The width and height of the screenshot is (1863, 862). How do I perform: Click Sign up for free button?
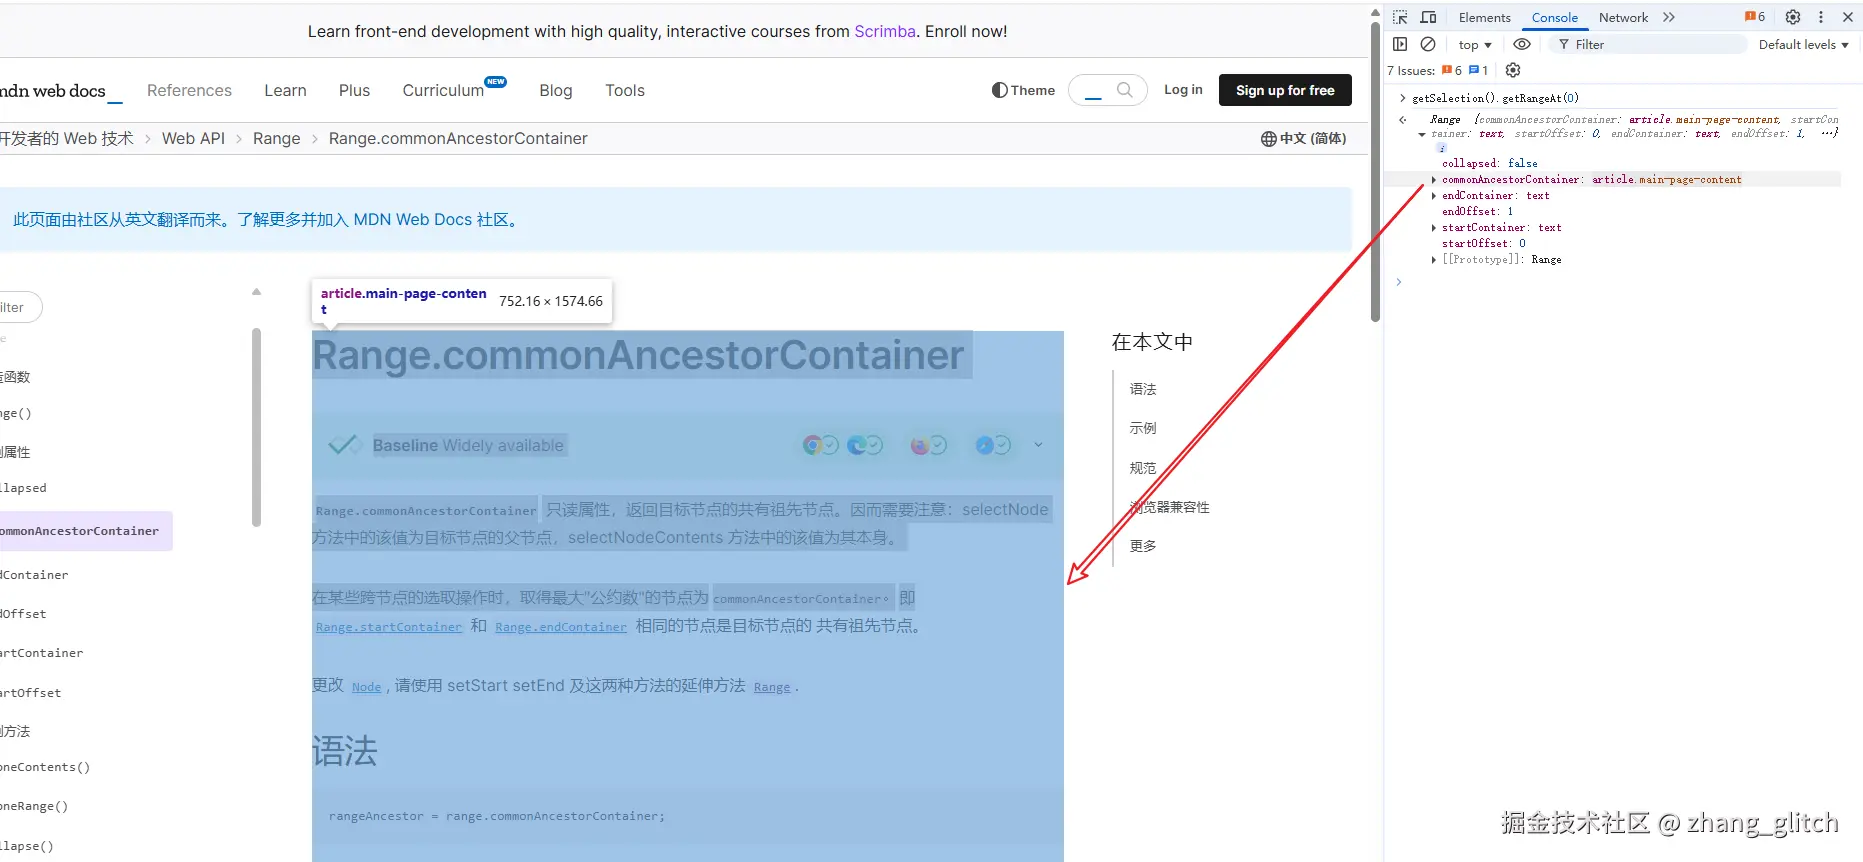(x=1285, y=90)
